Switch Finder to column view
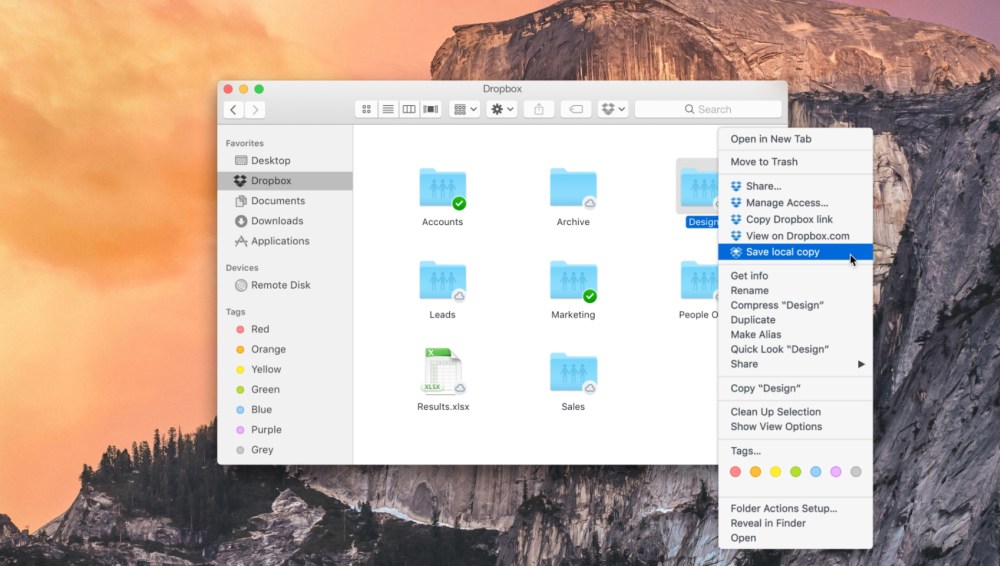Screen dimensions: 1000x566 click(409, 109)
